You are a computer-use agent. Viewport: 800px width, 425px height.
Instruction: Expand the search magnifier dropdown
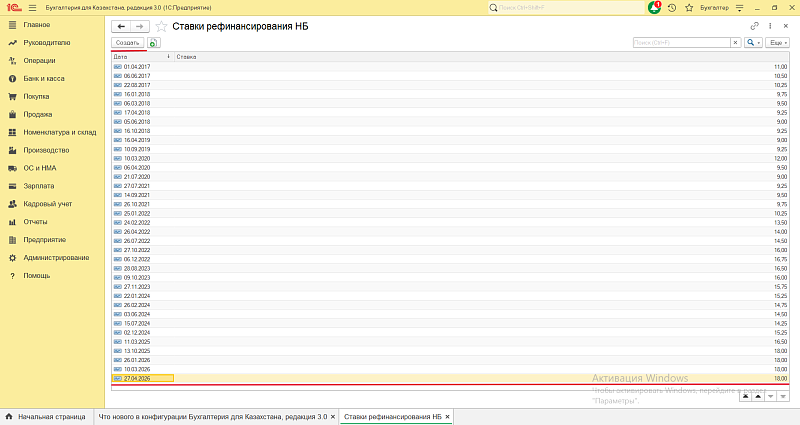point(753,43)
